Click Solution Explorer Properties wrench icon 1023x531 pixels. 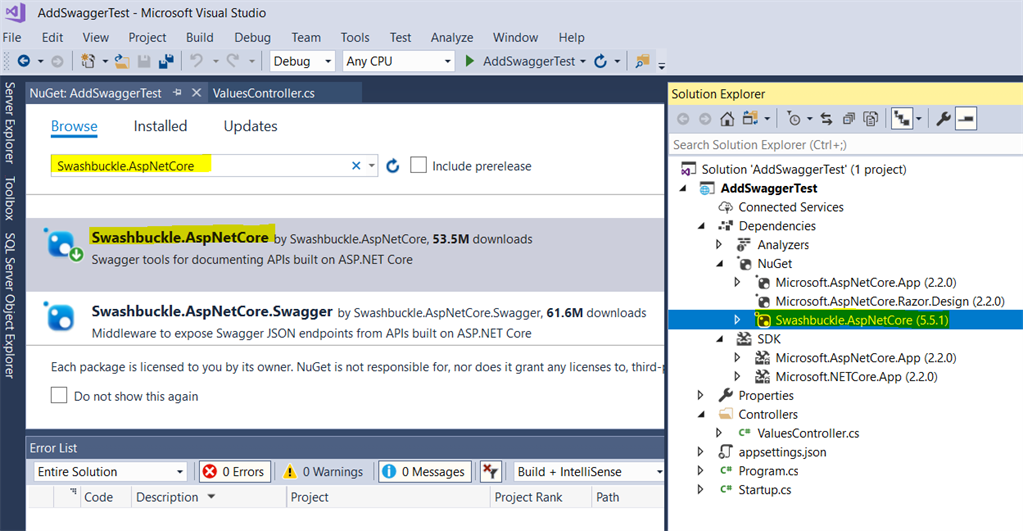(x=943, y=119)
